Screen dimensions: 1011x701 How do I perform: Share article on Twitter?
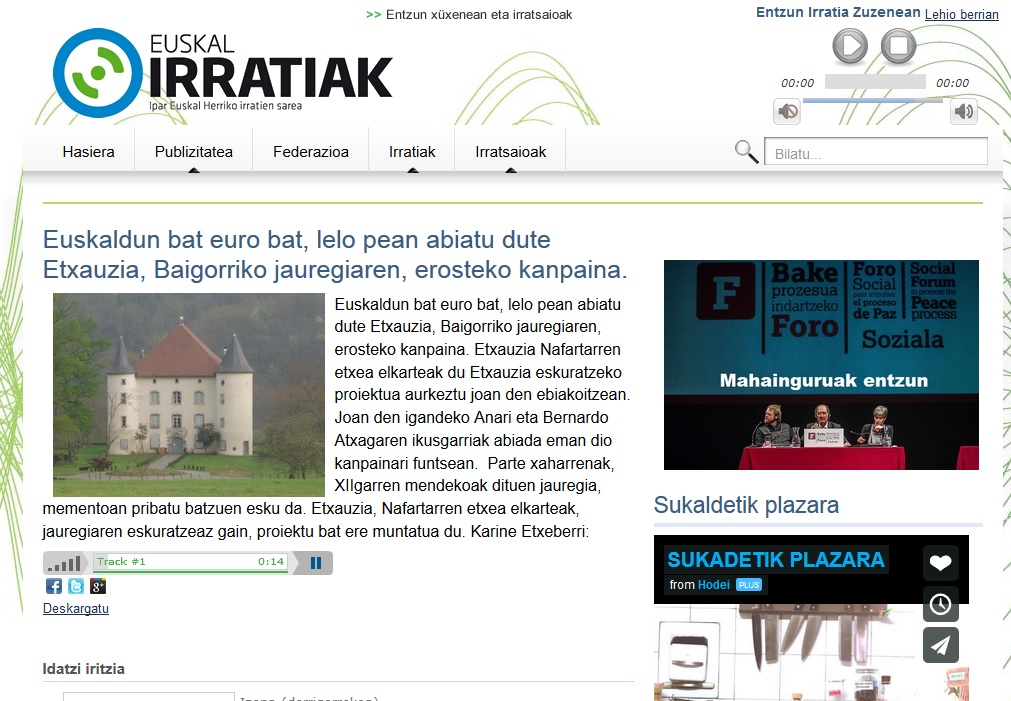(x=76, y=586)
